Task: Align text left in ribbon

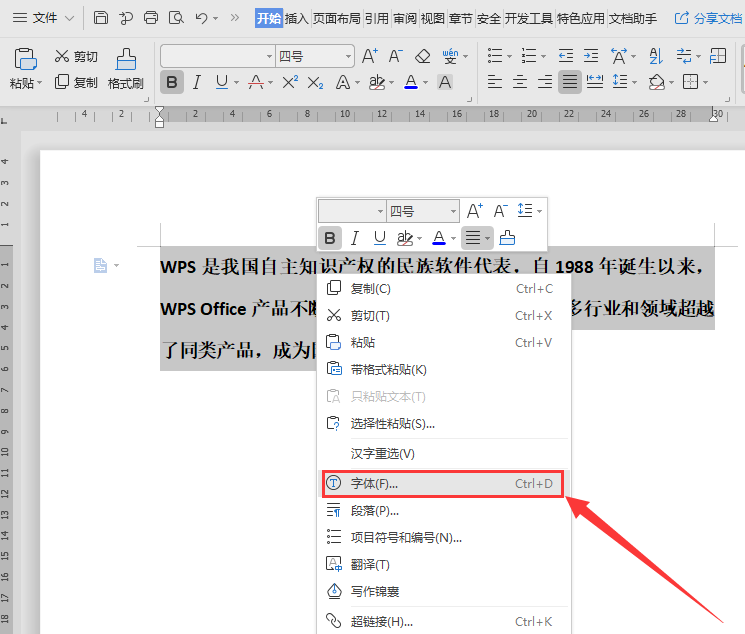Action: [495, 82]
